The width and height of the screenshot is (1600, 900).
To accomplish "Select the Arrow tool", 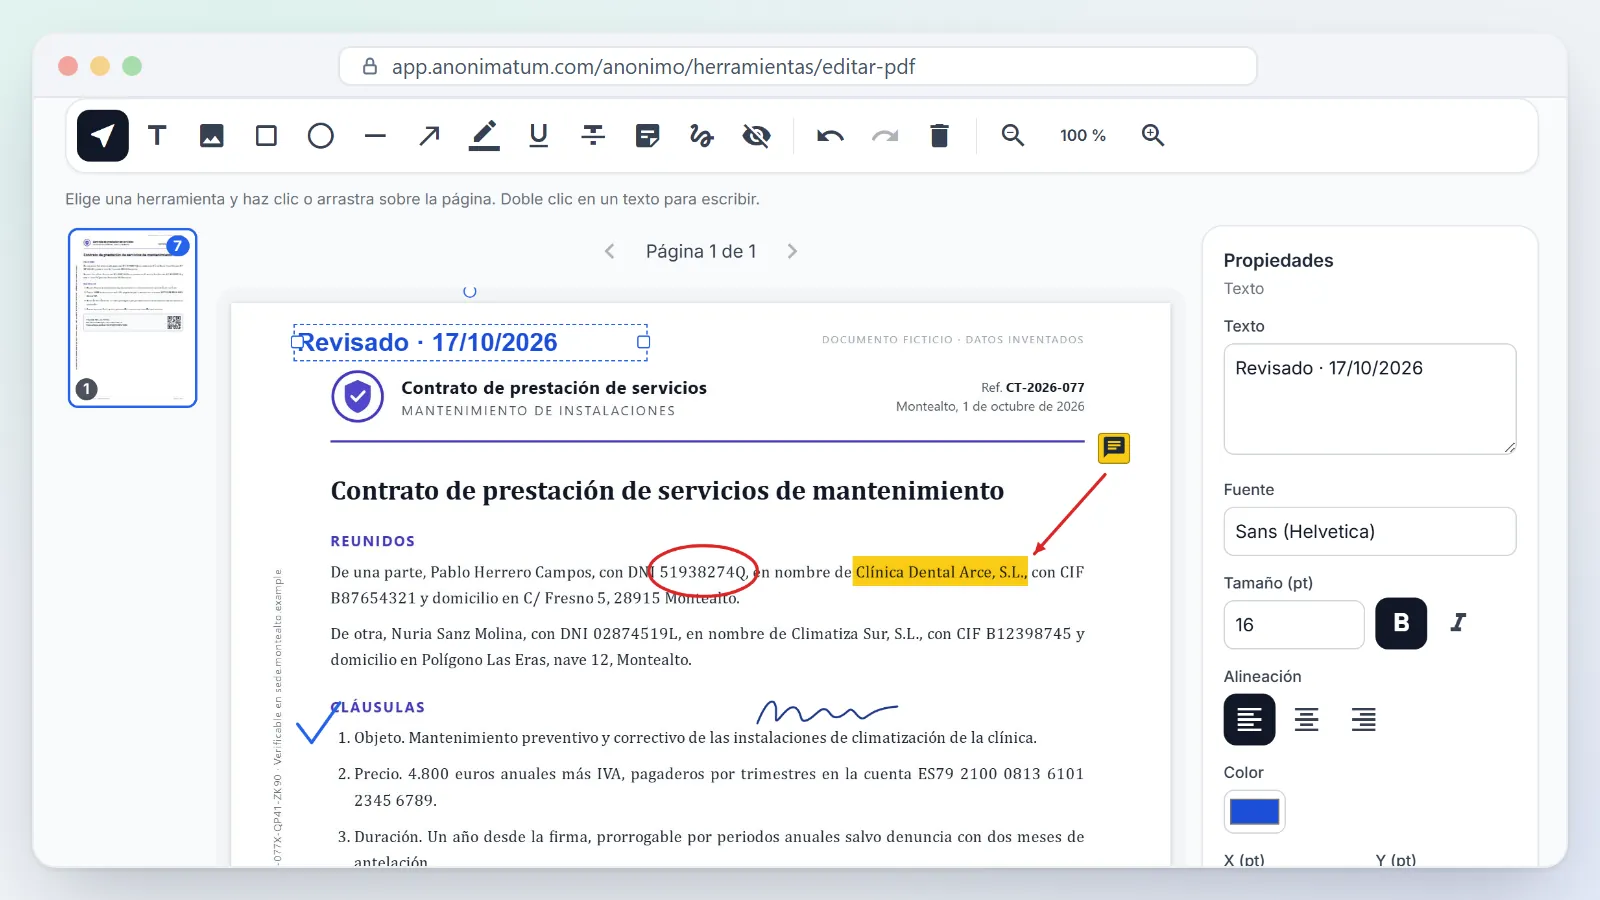I will [430, 136].
